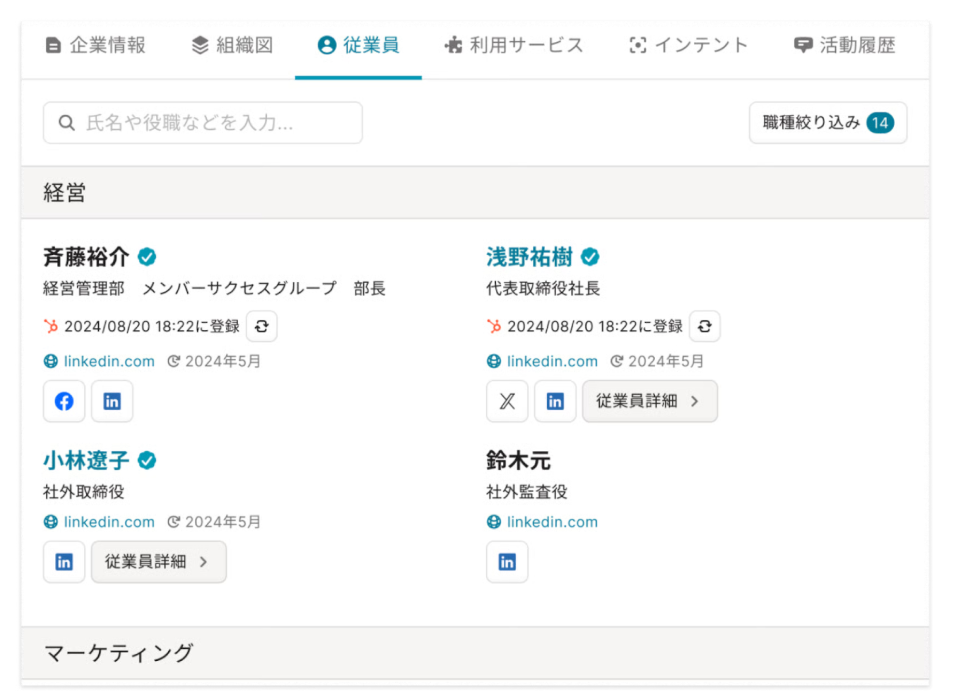Click the LinkedIn icon on 鈴木元's card
This screenshot has height=696, width=954.
(x=506, y=562)
